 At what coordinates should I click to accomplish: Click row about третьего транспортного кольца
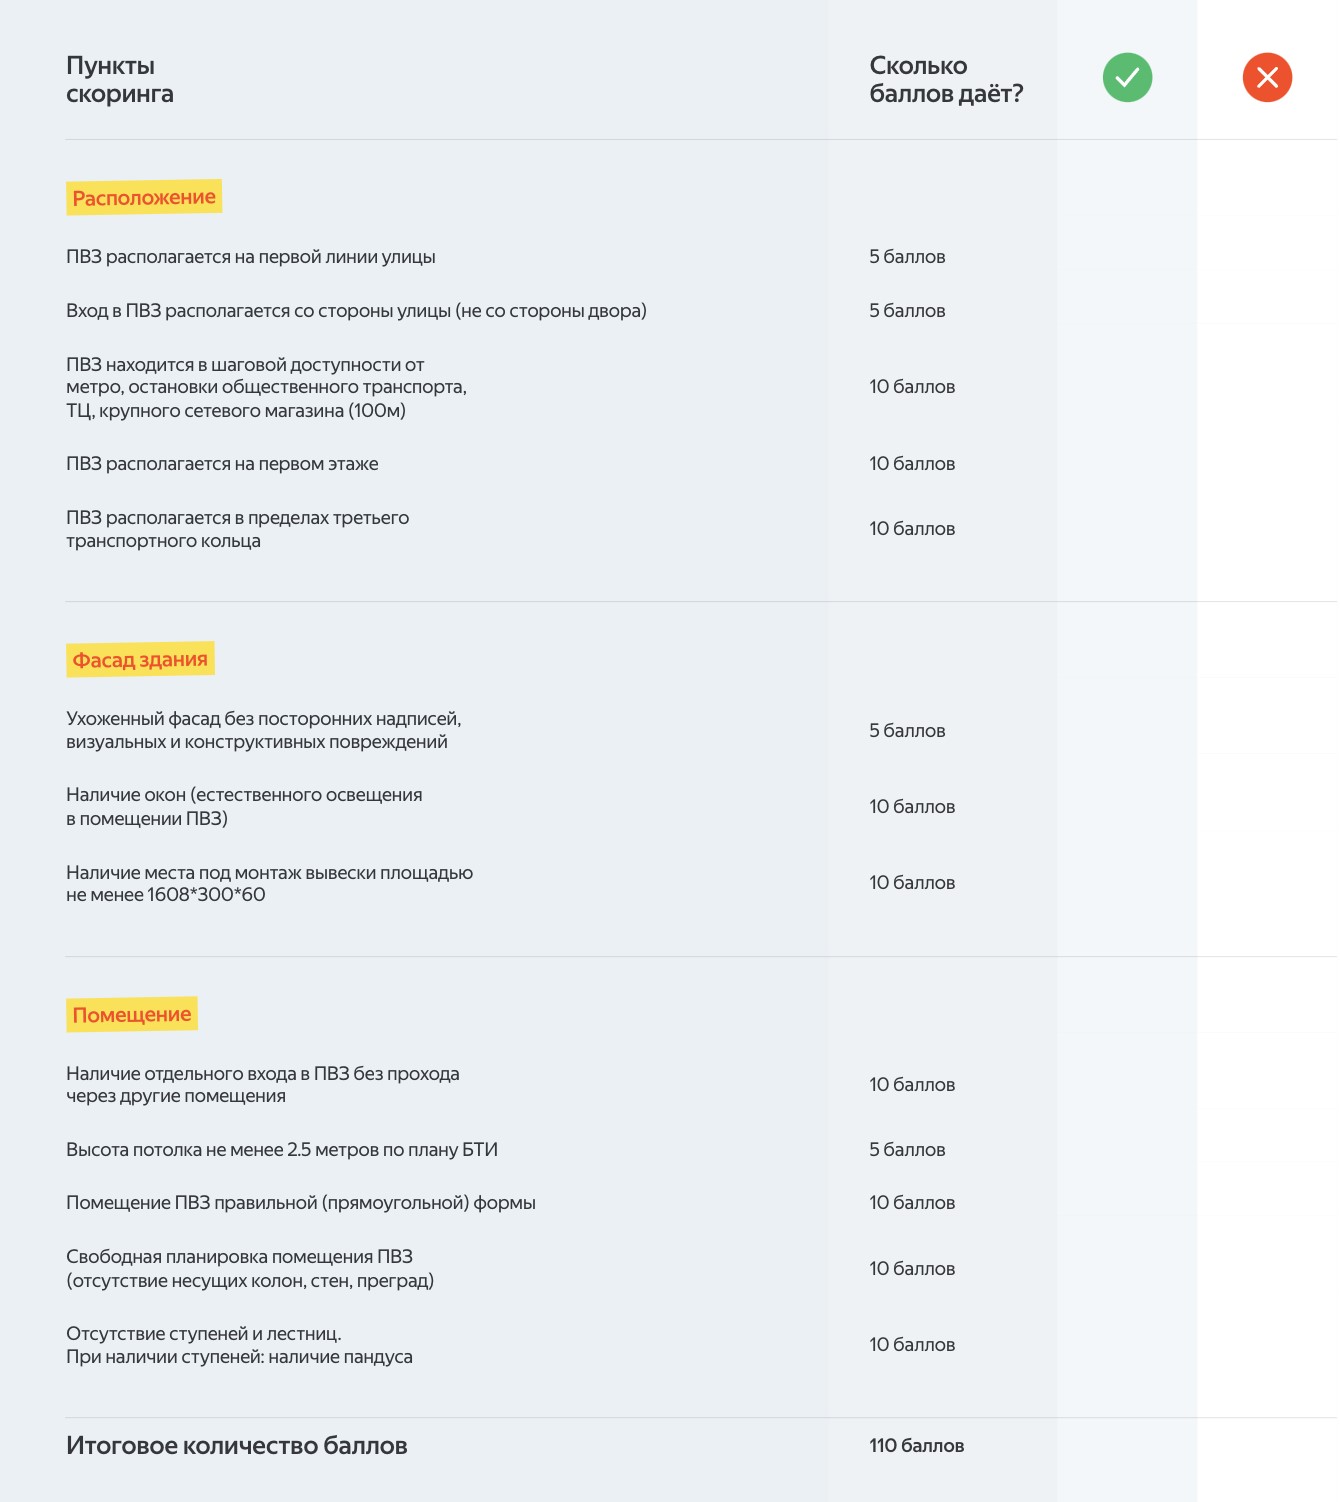237,529
